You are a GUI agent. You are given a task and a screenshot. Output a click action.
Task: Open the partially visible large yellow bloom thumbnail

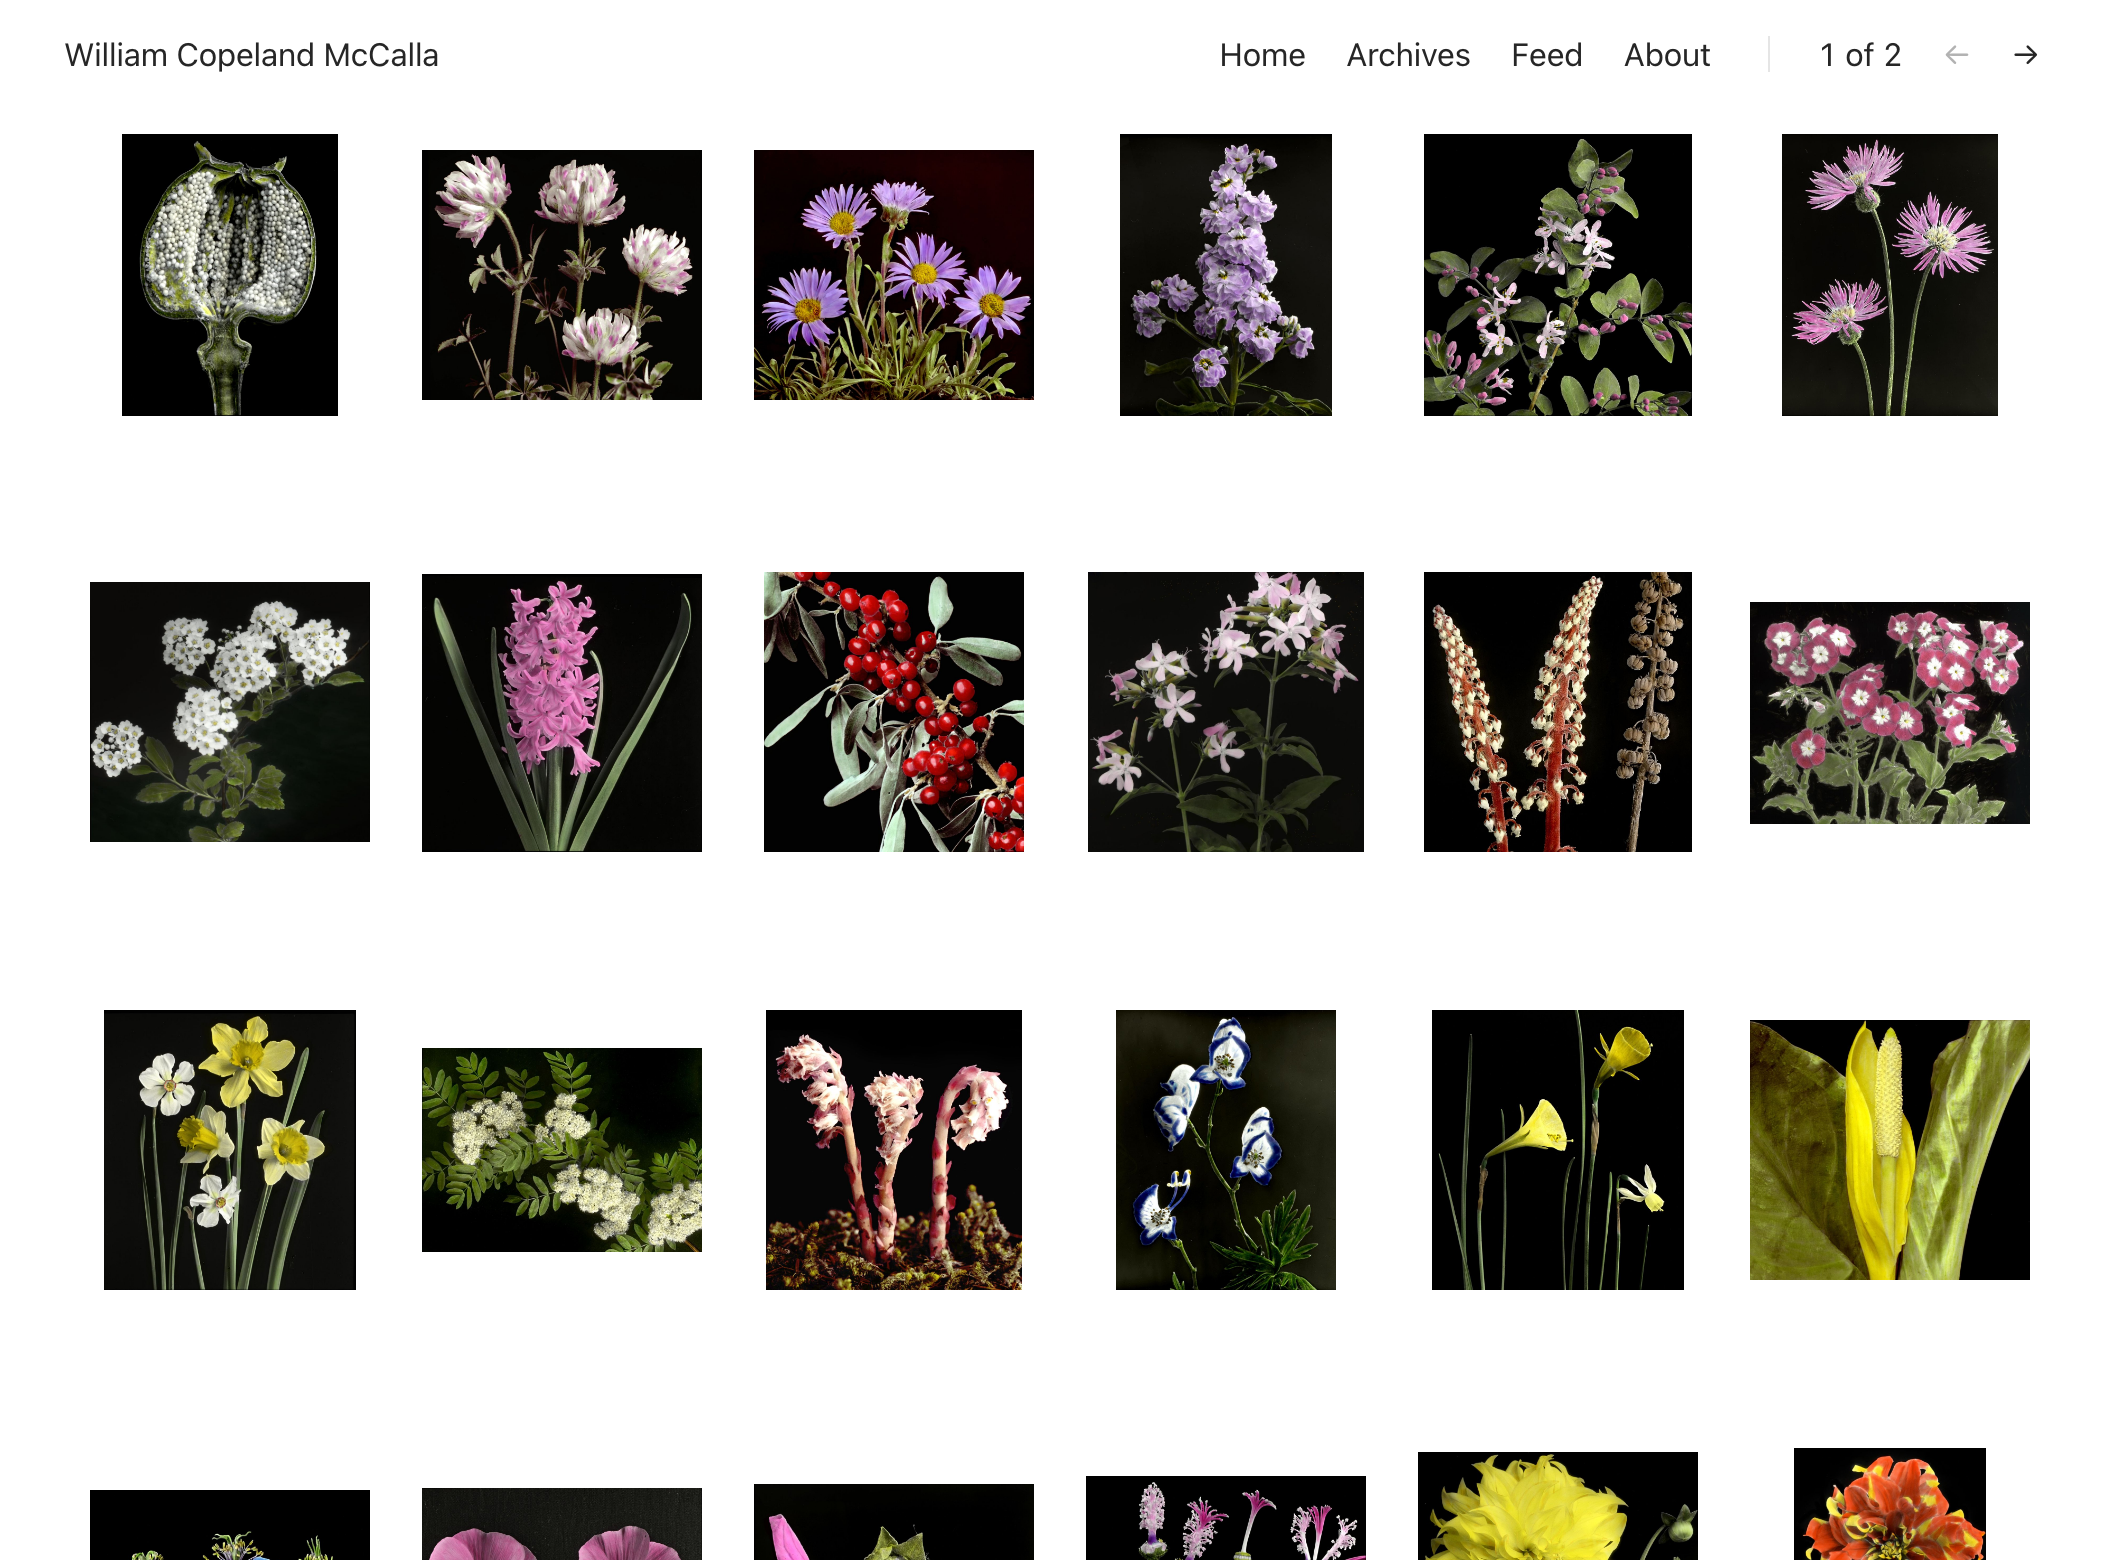[1558, 1506]
